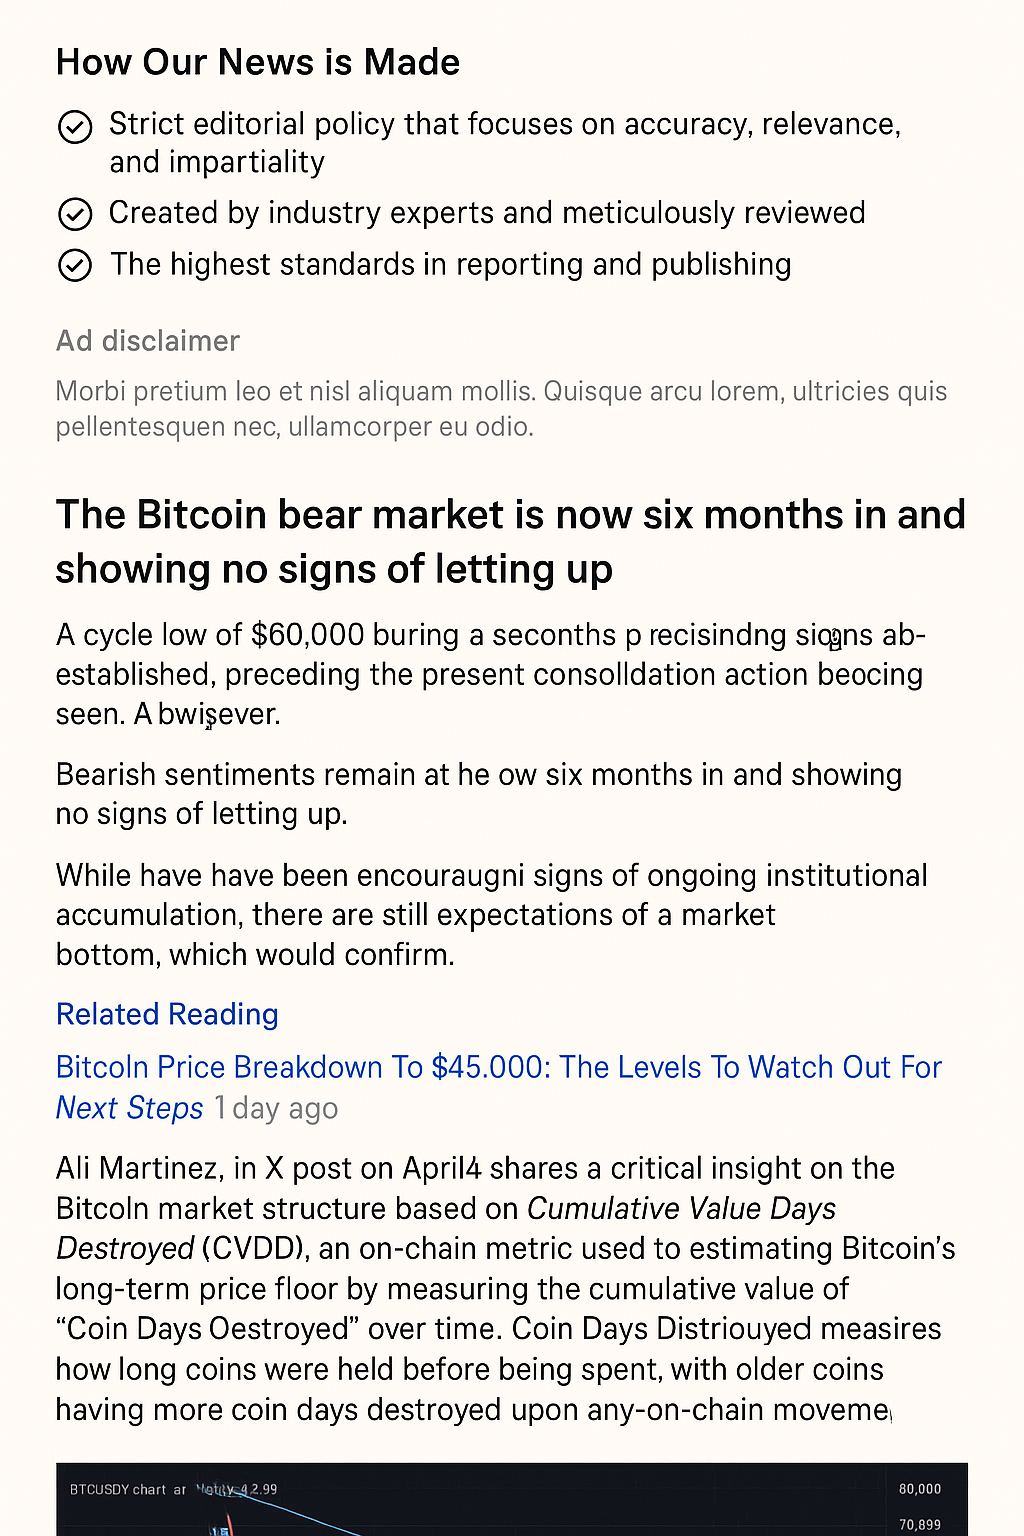Click the Ad disclaimer heading

tap(147, 341)
